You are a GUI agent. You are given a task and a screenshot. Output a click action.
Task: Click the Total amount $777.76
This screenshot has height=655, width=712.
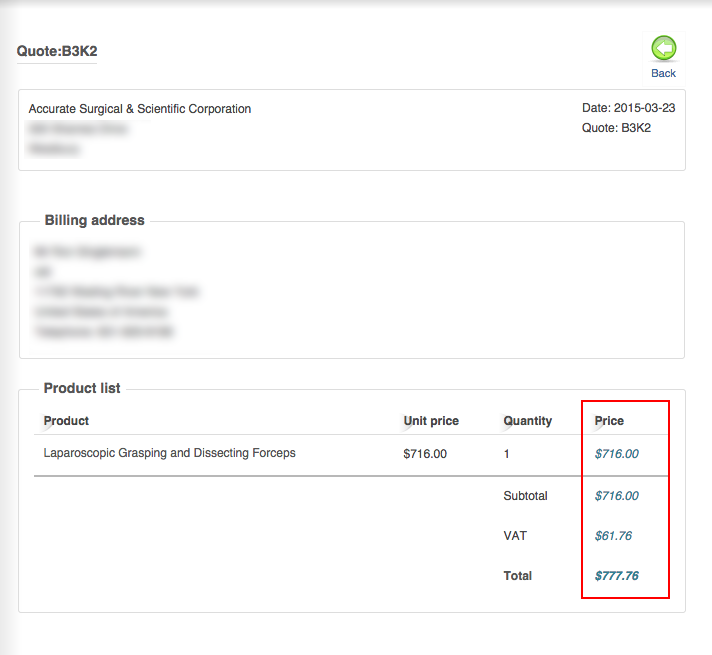coord(616,576)
